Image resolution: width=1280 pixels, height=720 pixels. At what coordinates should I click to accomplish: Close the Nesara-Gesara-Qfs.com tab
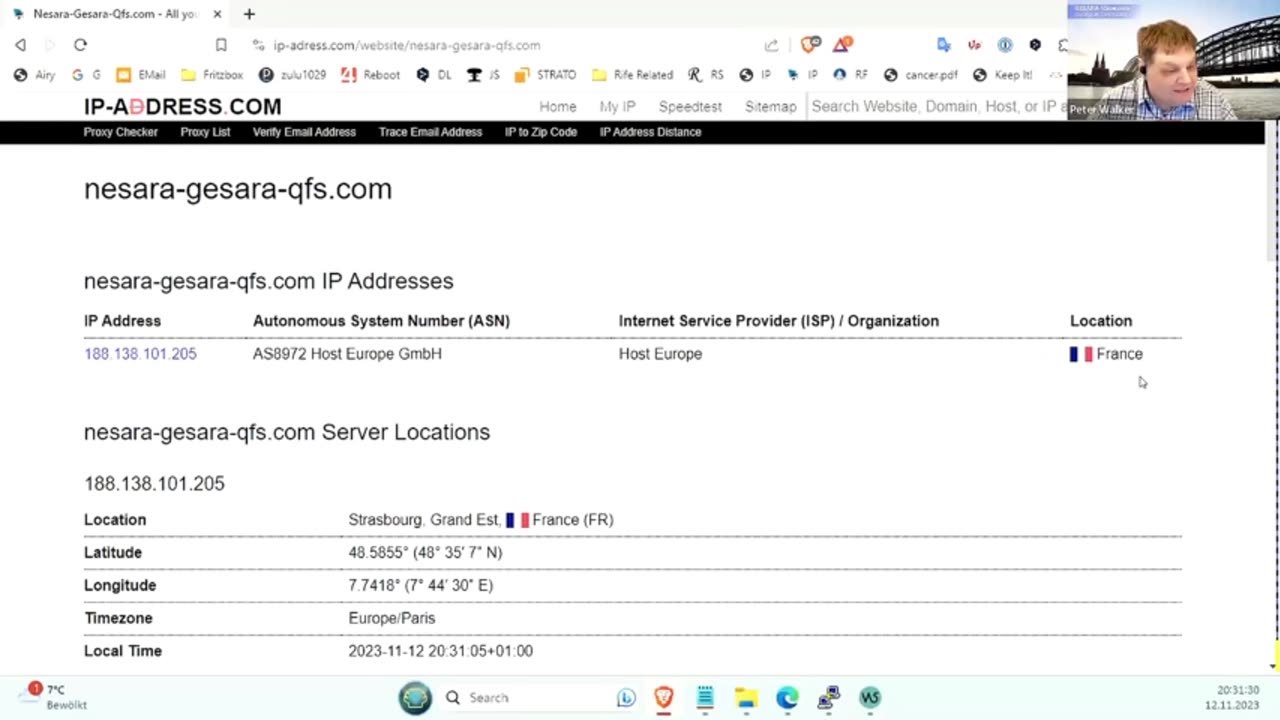217,14
